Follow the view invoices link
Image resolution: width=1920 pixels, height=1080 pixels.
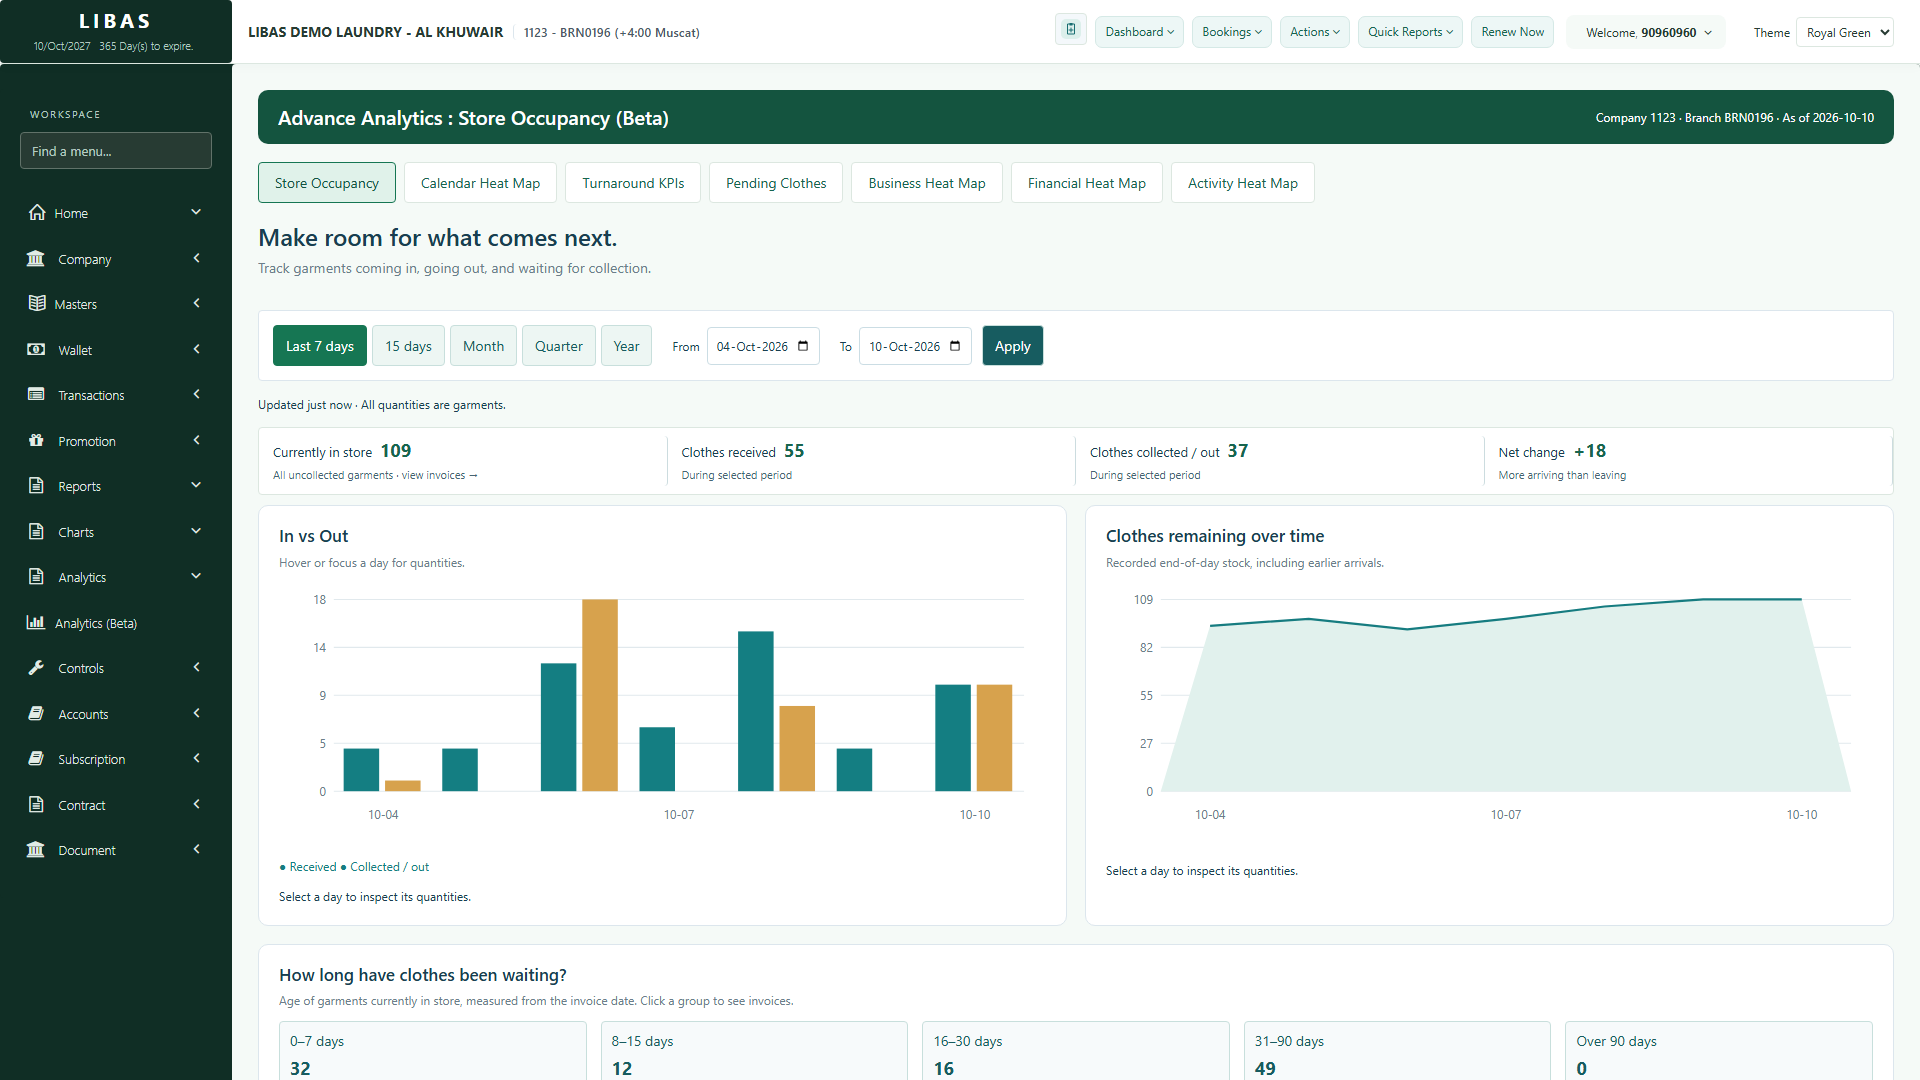click(439, 475)
